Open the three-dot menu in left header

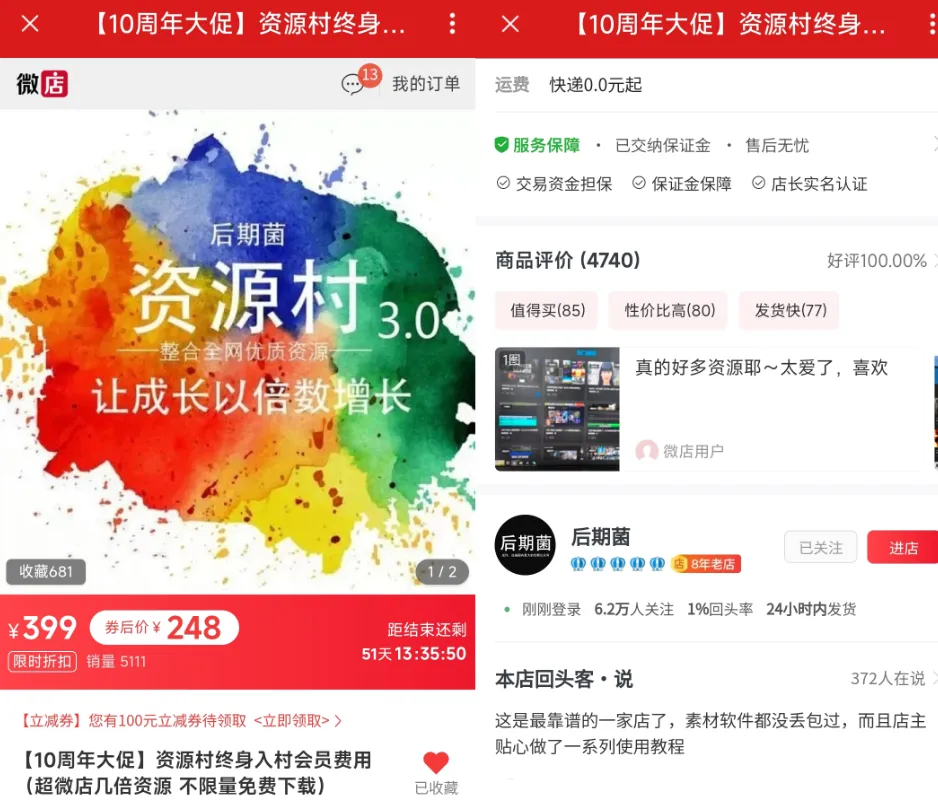pyautogui.click(x=452, y=24)
